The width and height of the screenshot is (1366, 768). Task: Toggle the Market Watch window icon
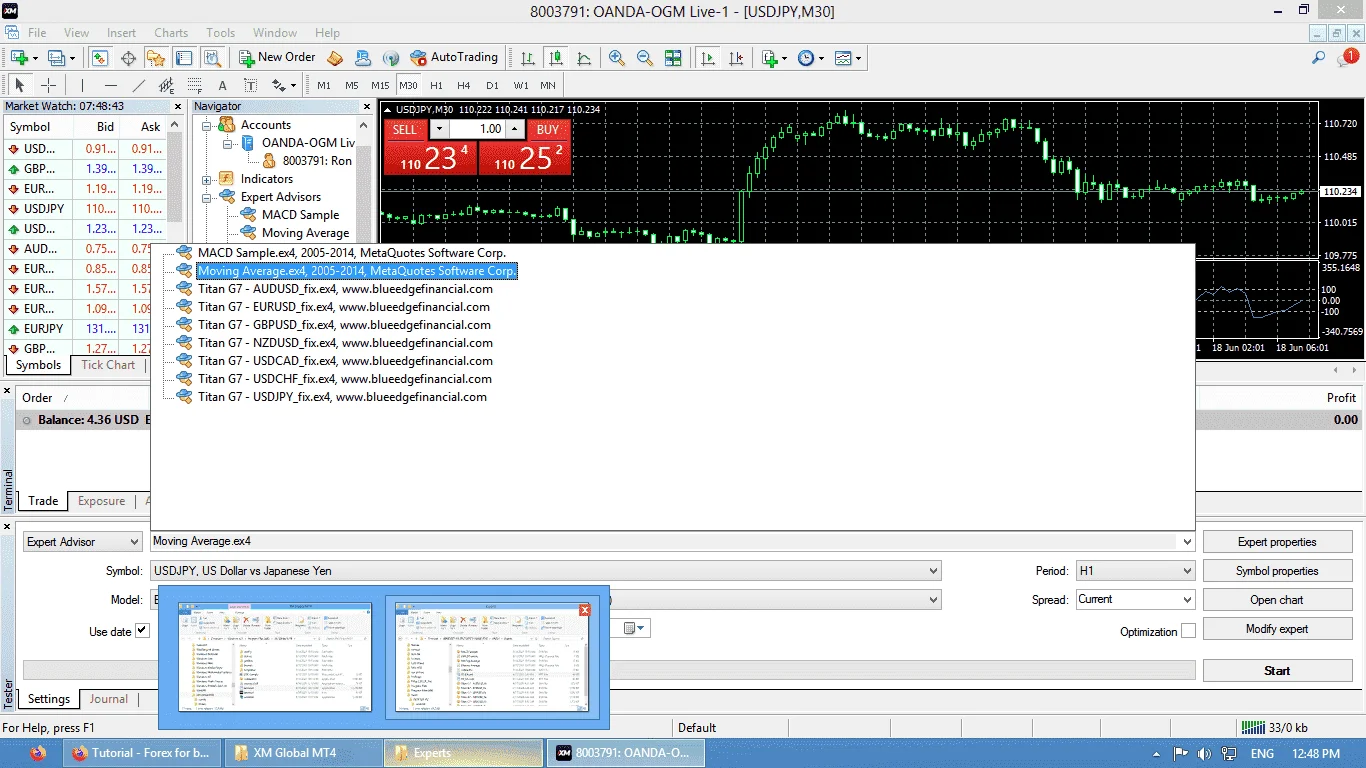click(99, 58)
